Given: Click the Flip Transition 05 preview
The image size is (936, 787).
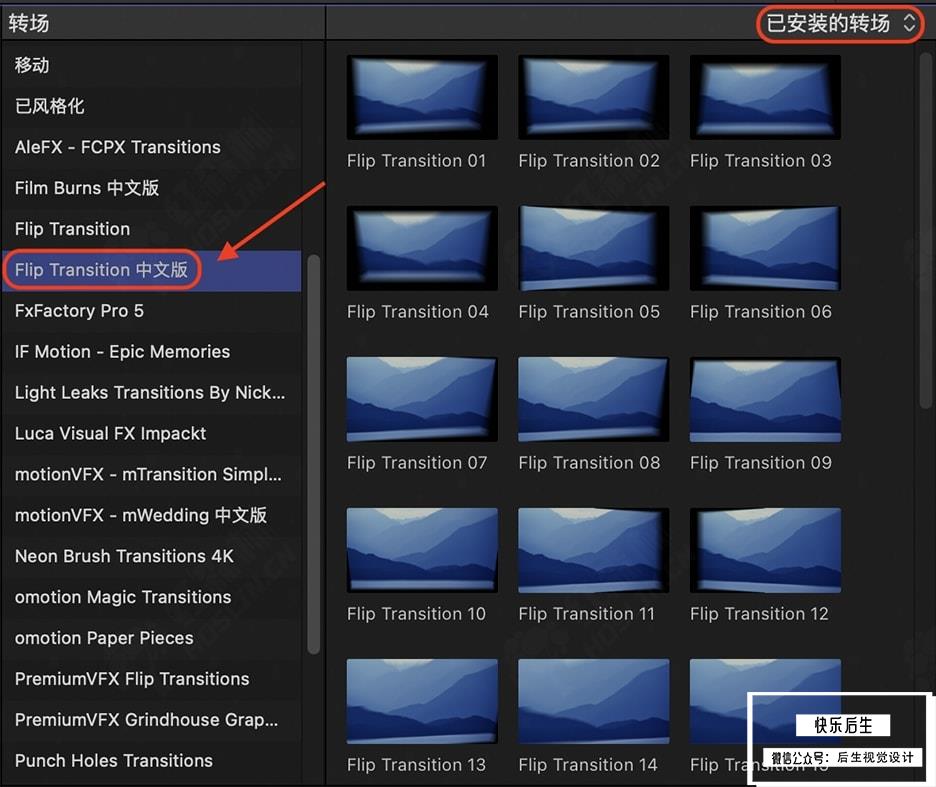Looking at the screenshot, I should (593, 248).
